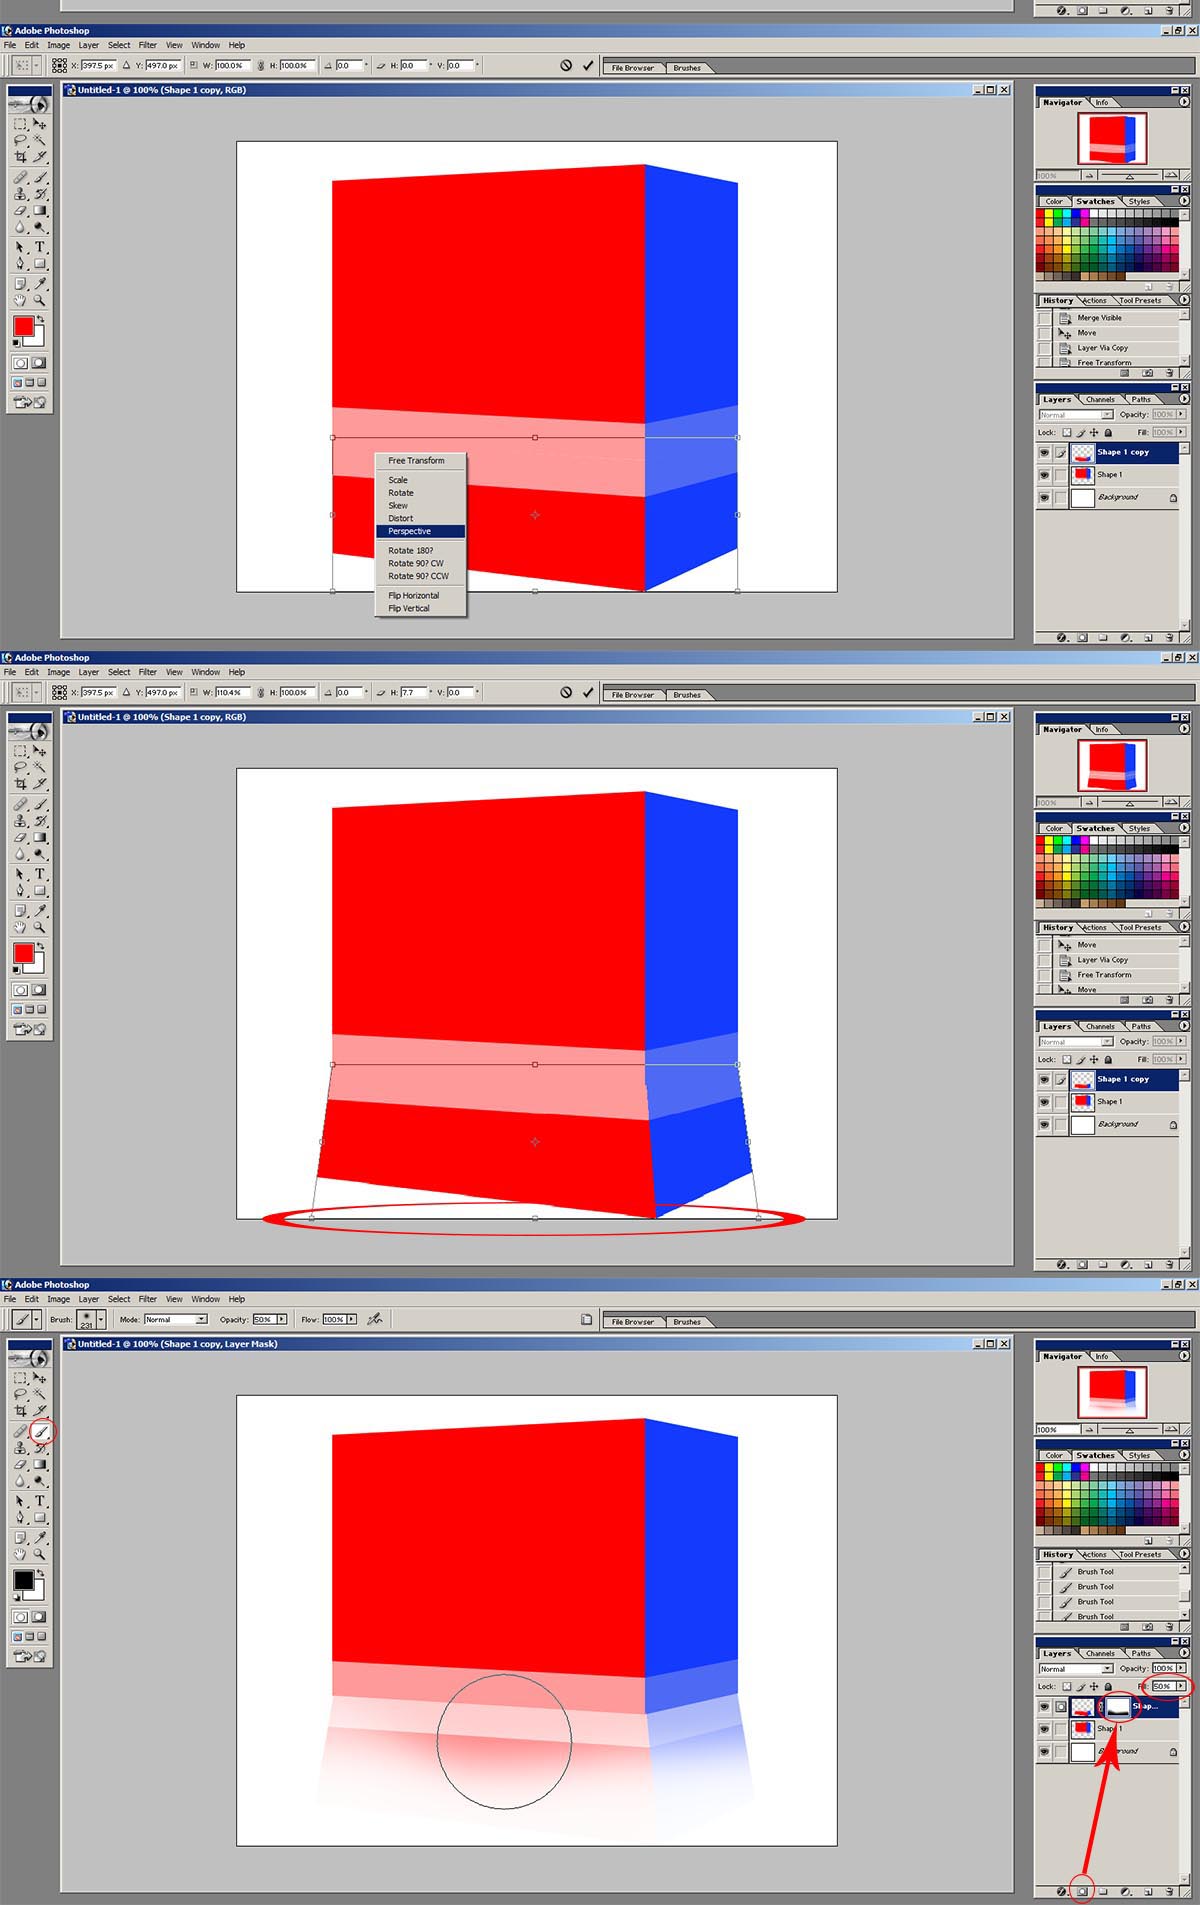This screenshot has width=1200, height=1905.
Task: Select the Dodge tool in top screenshot toolbox
Action: [40, 228]
